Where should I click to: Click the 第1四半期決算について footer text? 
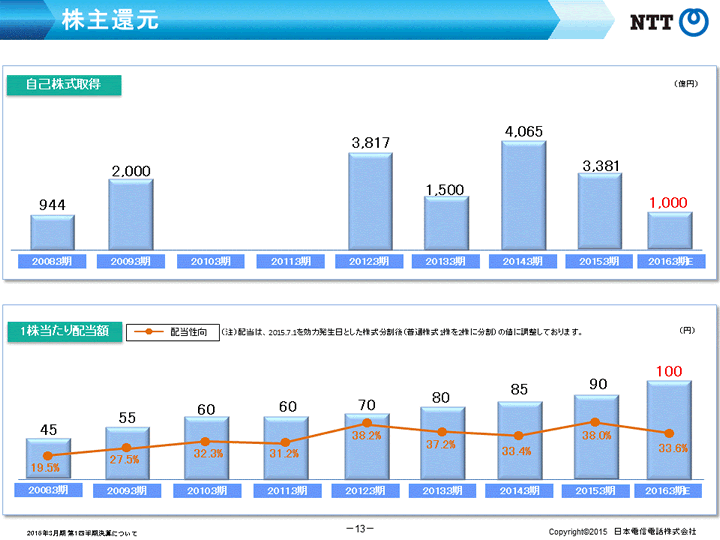pyautogui.click(x=102, y=533)
